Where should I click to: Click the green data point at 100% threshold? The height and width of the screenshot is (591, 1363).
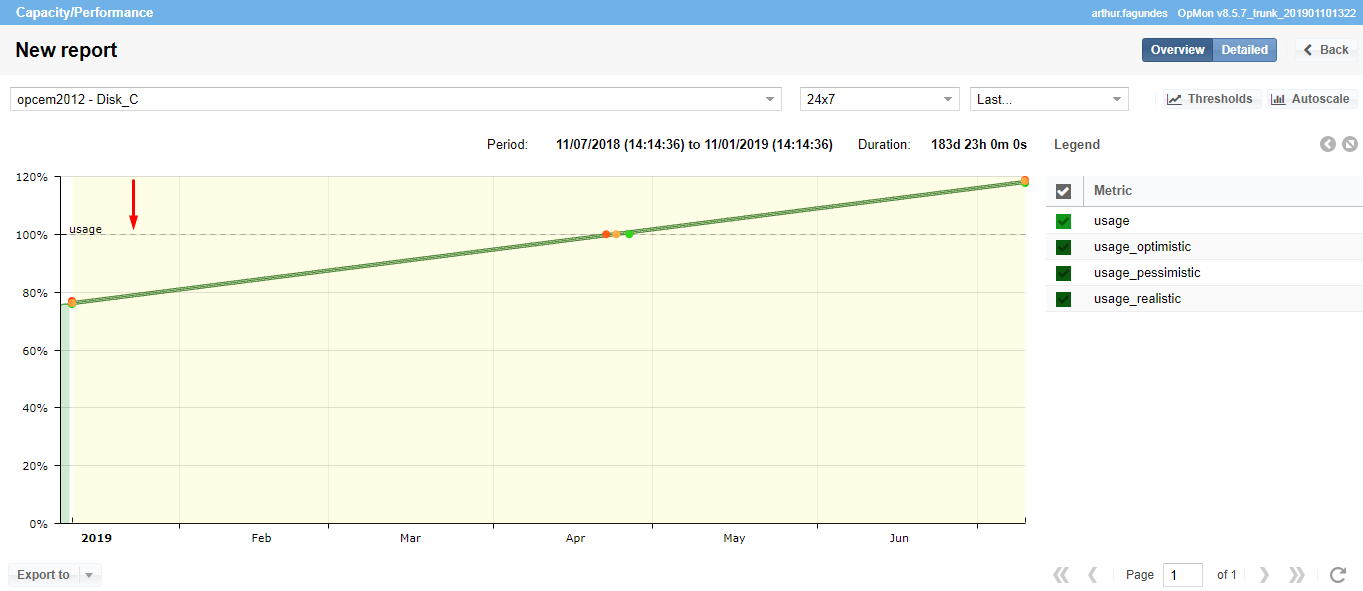(629, 234)
